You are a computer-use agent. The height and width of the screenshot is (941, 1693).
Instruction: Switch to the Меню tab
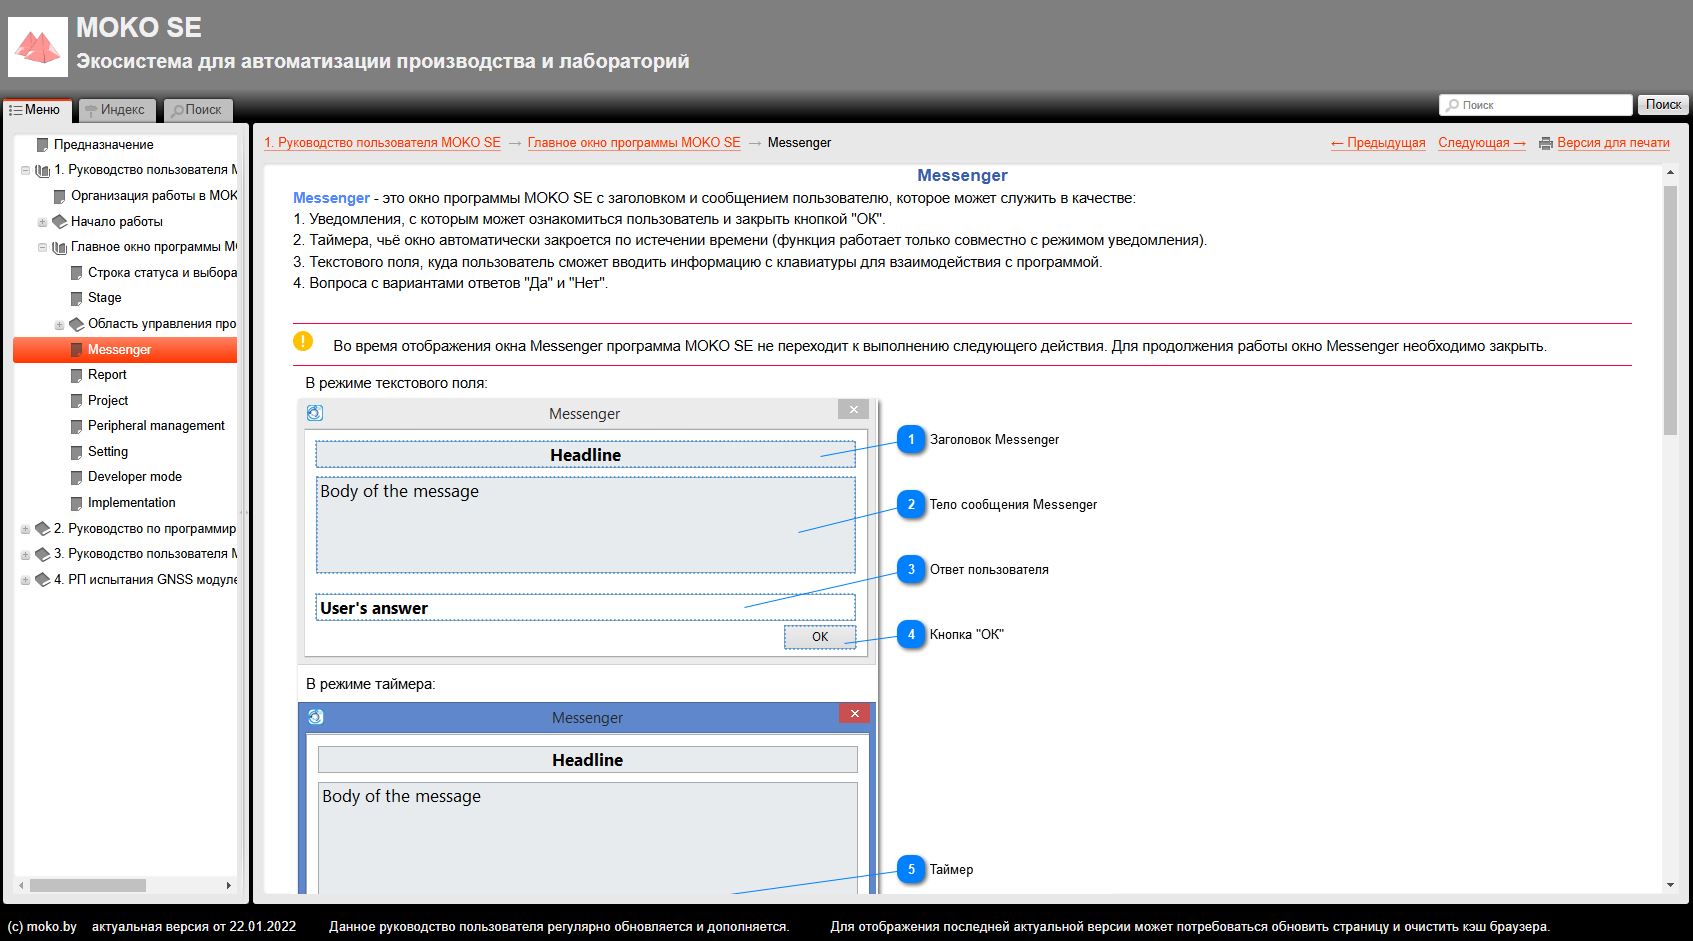click(37, 110)
